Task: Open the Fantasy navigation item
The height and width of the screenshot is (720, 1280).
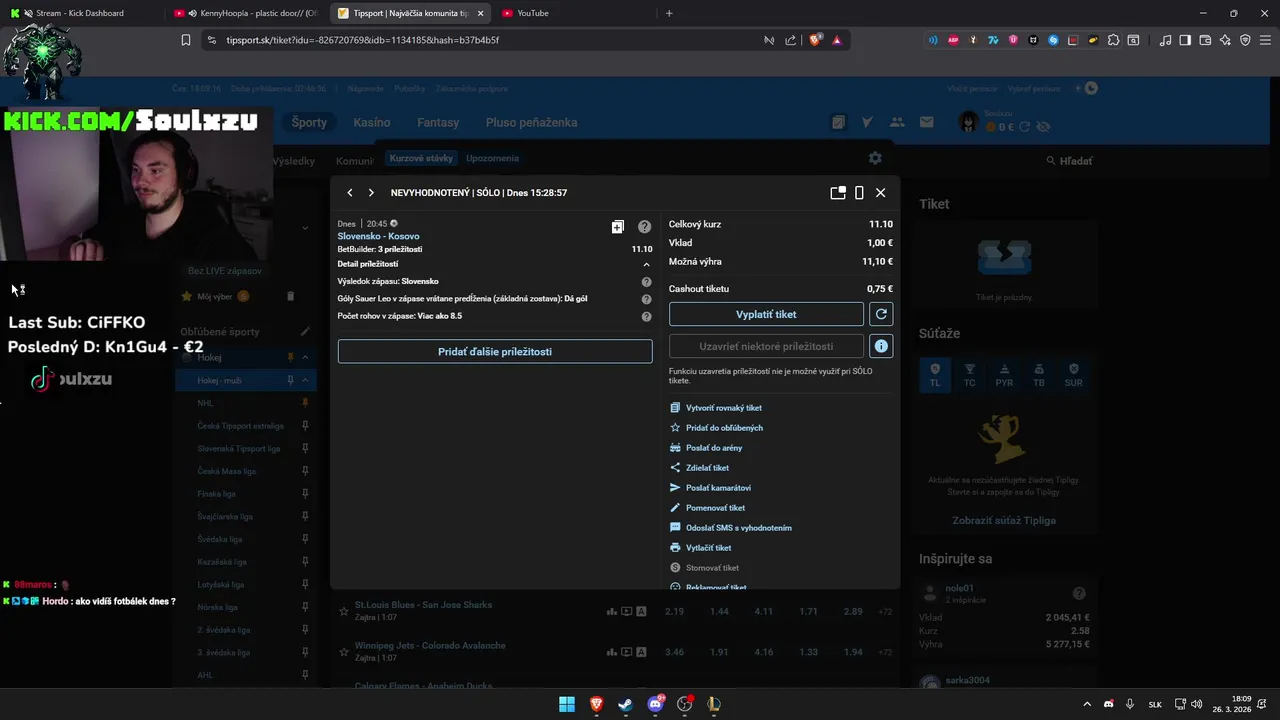Action: pyautogui.click(x=438, y=122)
